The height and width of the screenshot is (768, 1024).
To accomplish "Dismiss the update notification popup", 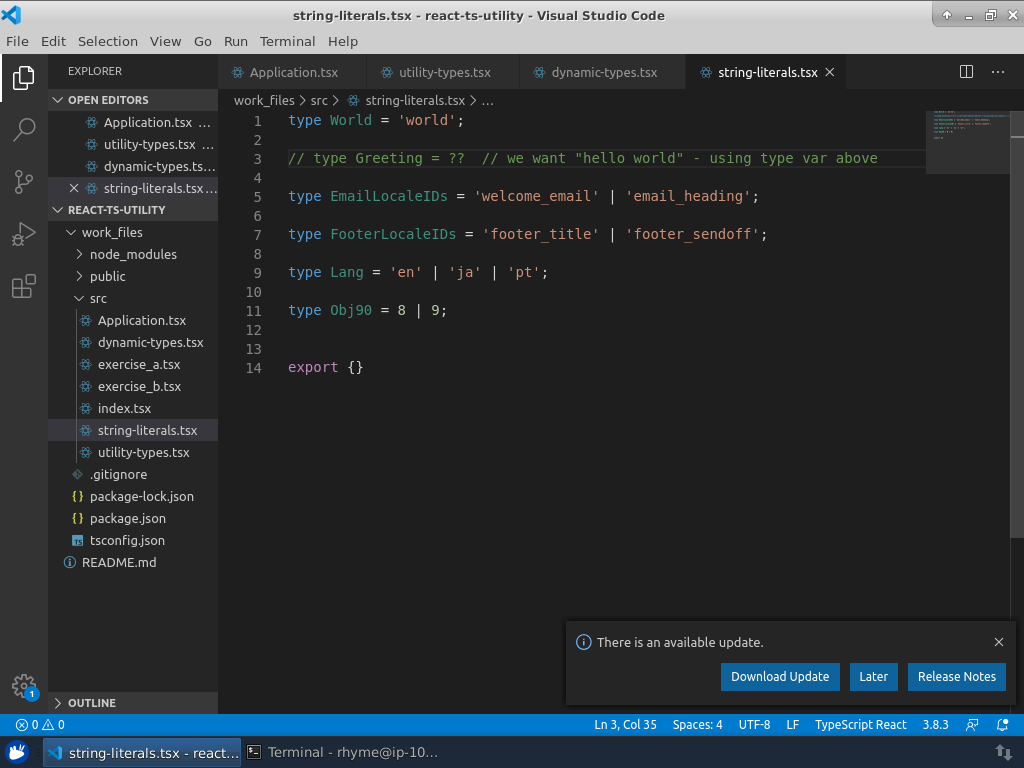I will pyautogui.click(x=998, y=642).
